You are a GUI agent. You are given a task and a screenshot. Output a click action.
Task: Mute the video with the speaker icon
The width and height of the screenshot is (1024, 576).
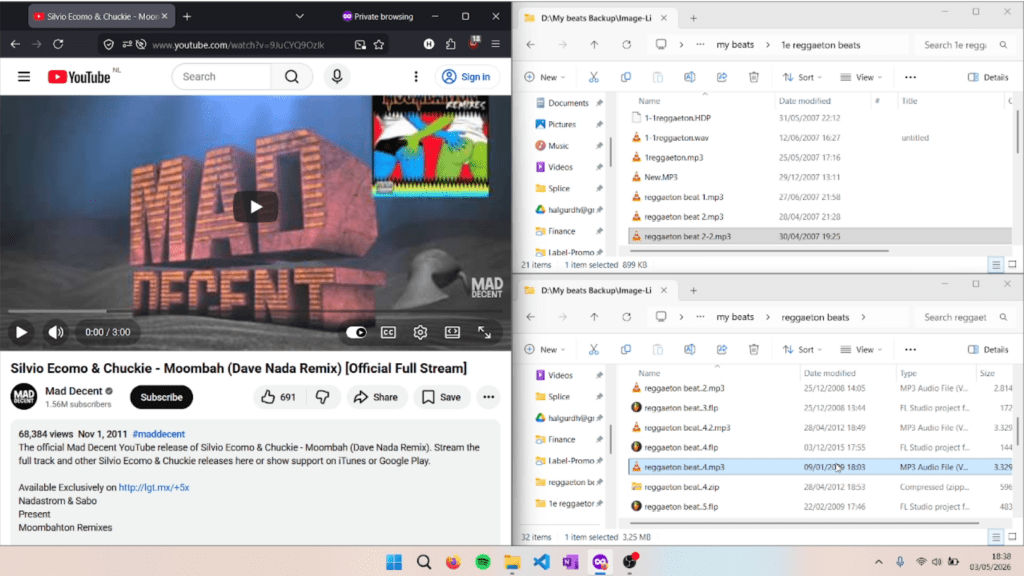point(56,332)
